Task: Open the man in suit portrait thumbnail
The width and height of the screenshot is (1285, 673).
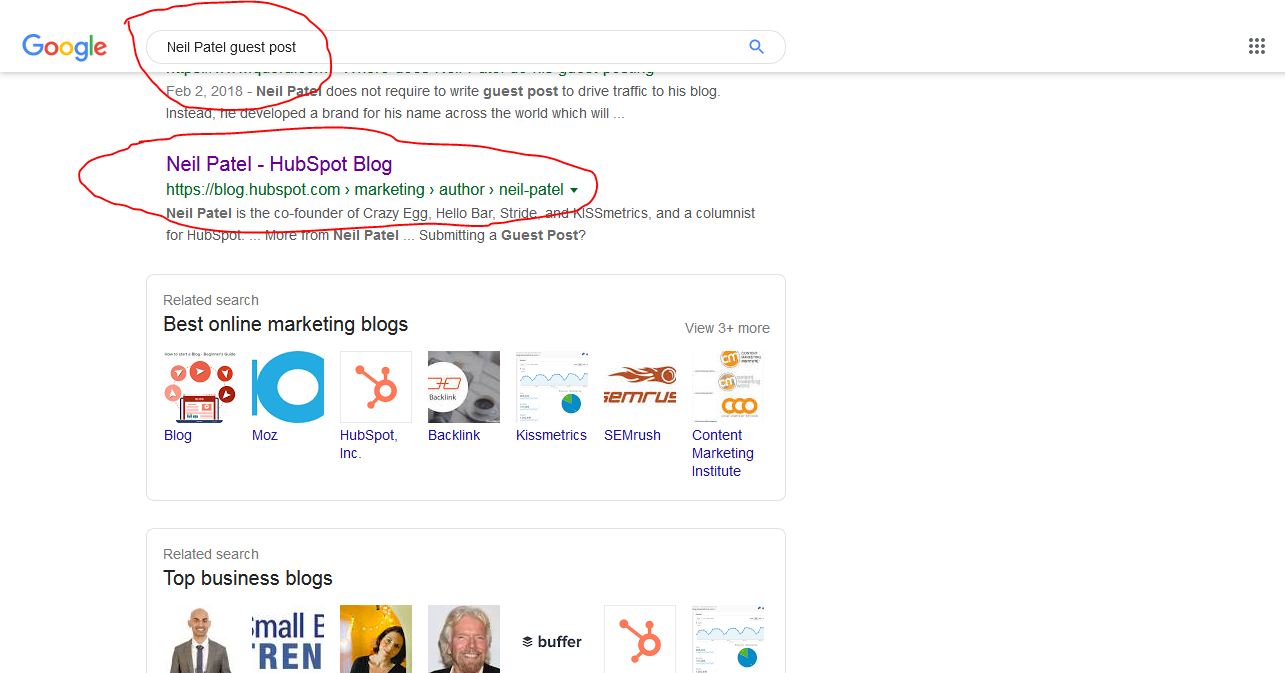Action: 200,639
